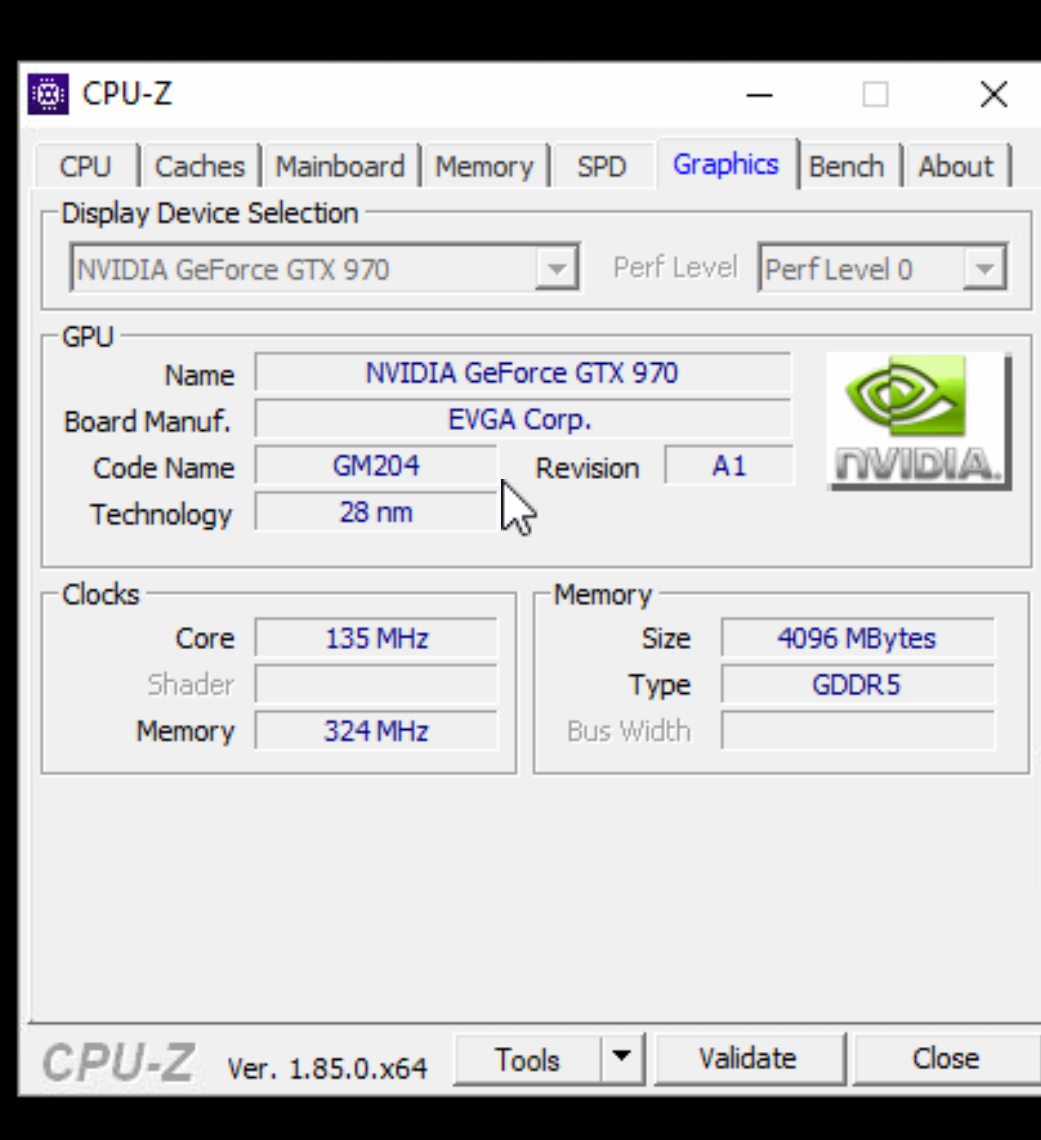Switch to the Caches tab
The image size is (1041, 1140).
[x=200, y=166]
